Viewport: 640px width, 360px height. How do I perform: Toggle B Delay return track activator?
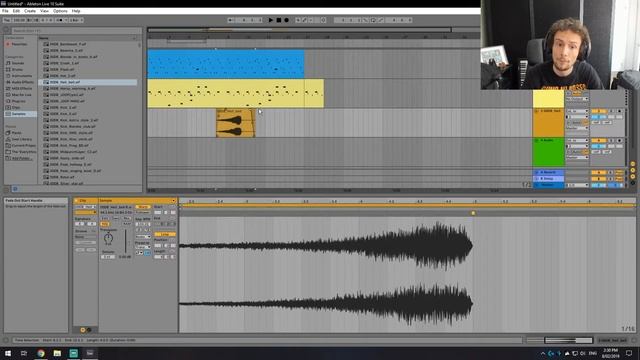[x=598, y=179]
